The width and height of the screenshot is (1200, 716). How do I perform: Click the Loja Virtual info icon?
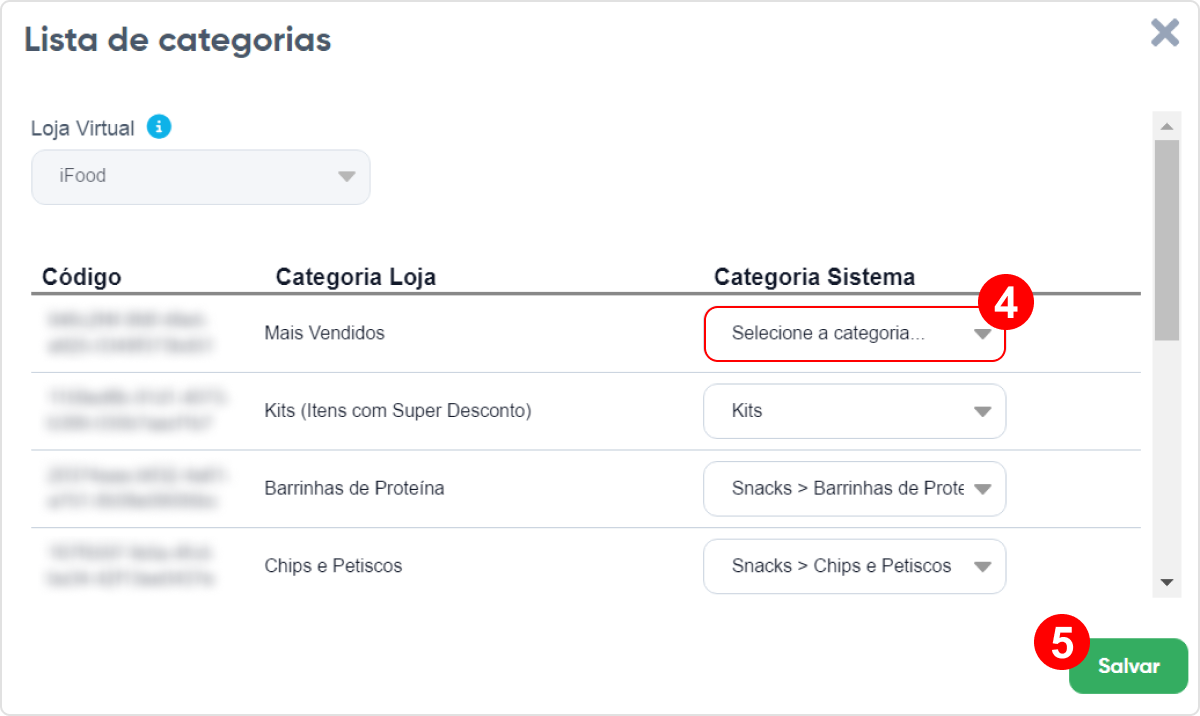(159, 127)
